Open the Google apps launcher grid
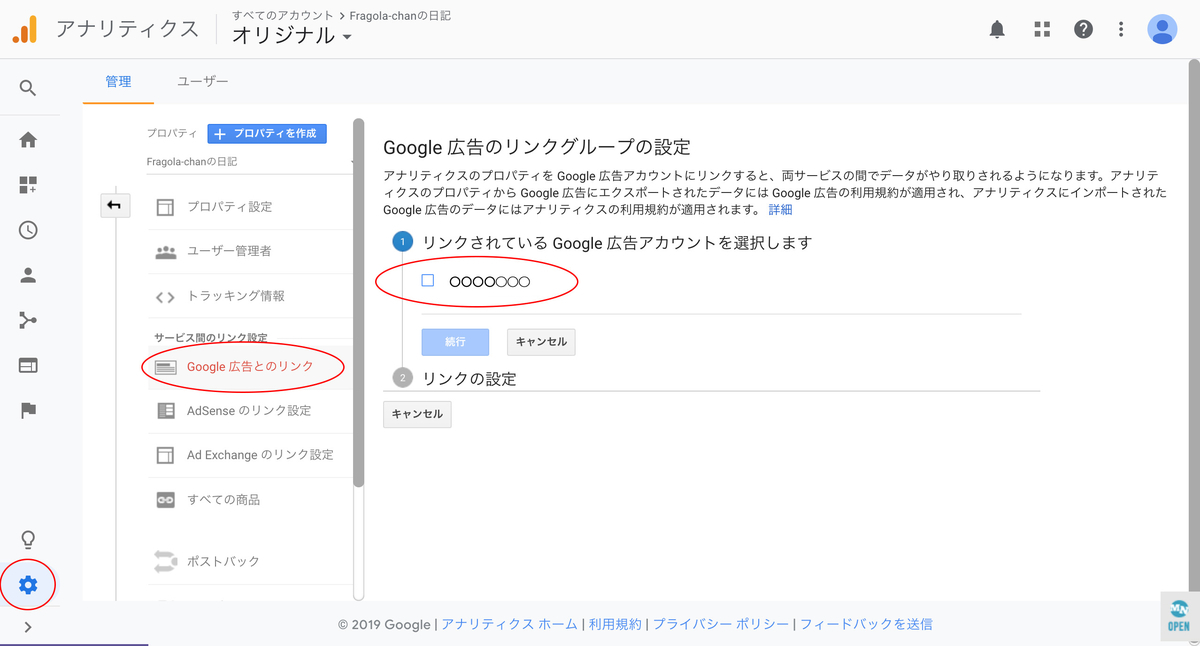The width and height of the screenshot is (1200, 646). click(1041, 28)
